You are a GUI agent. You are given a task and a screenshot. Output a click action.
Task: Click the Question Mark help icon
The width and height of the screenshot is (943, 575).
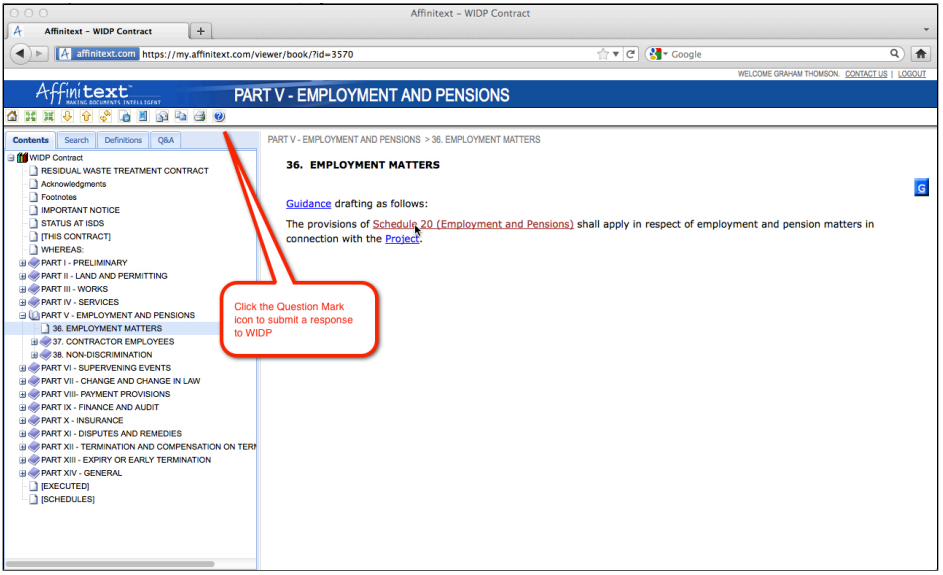(x=219, y=116)
